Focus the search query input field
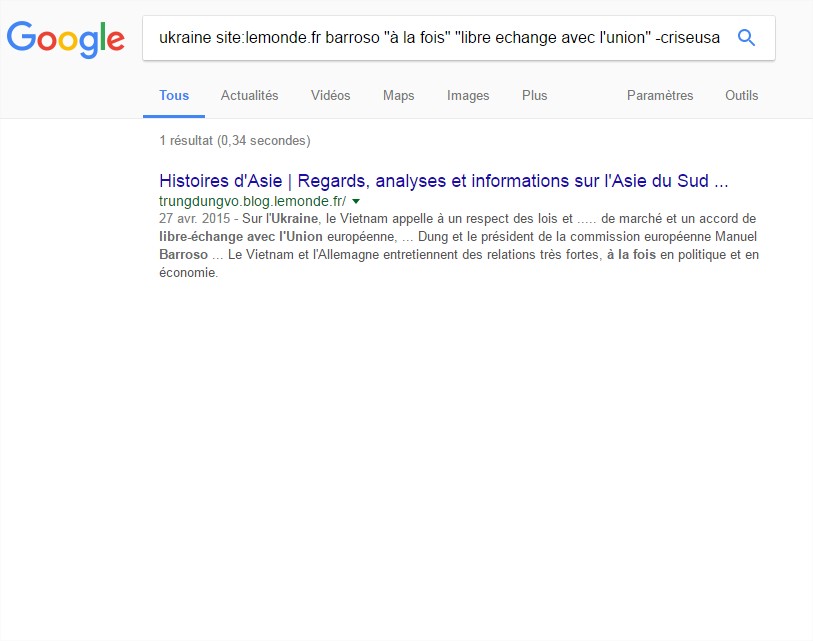813x641 pixels. [x=439, y=37]
